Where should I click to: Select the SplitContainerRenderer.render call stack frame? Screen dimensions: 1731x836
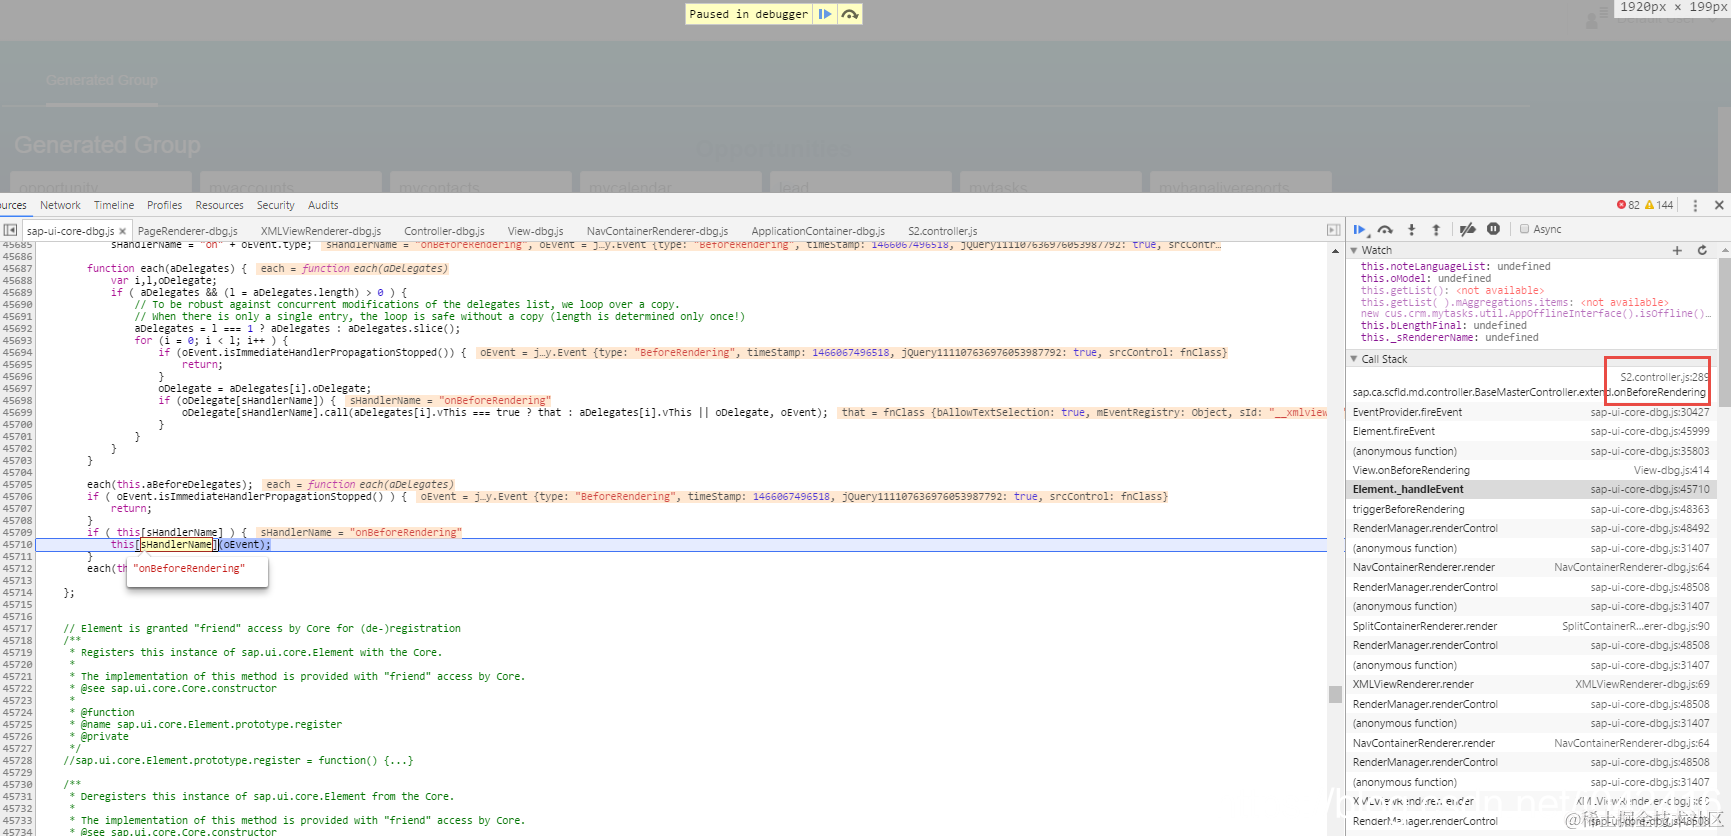[x=1531, y=626]
